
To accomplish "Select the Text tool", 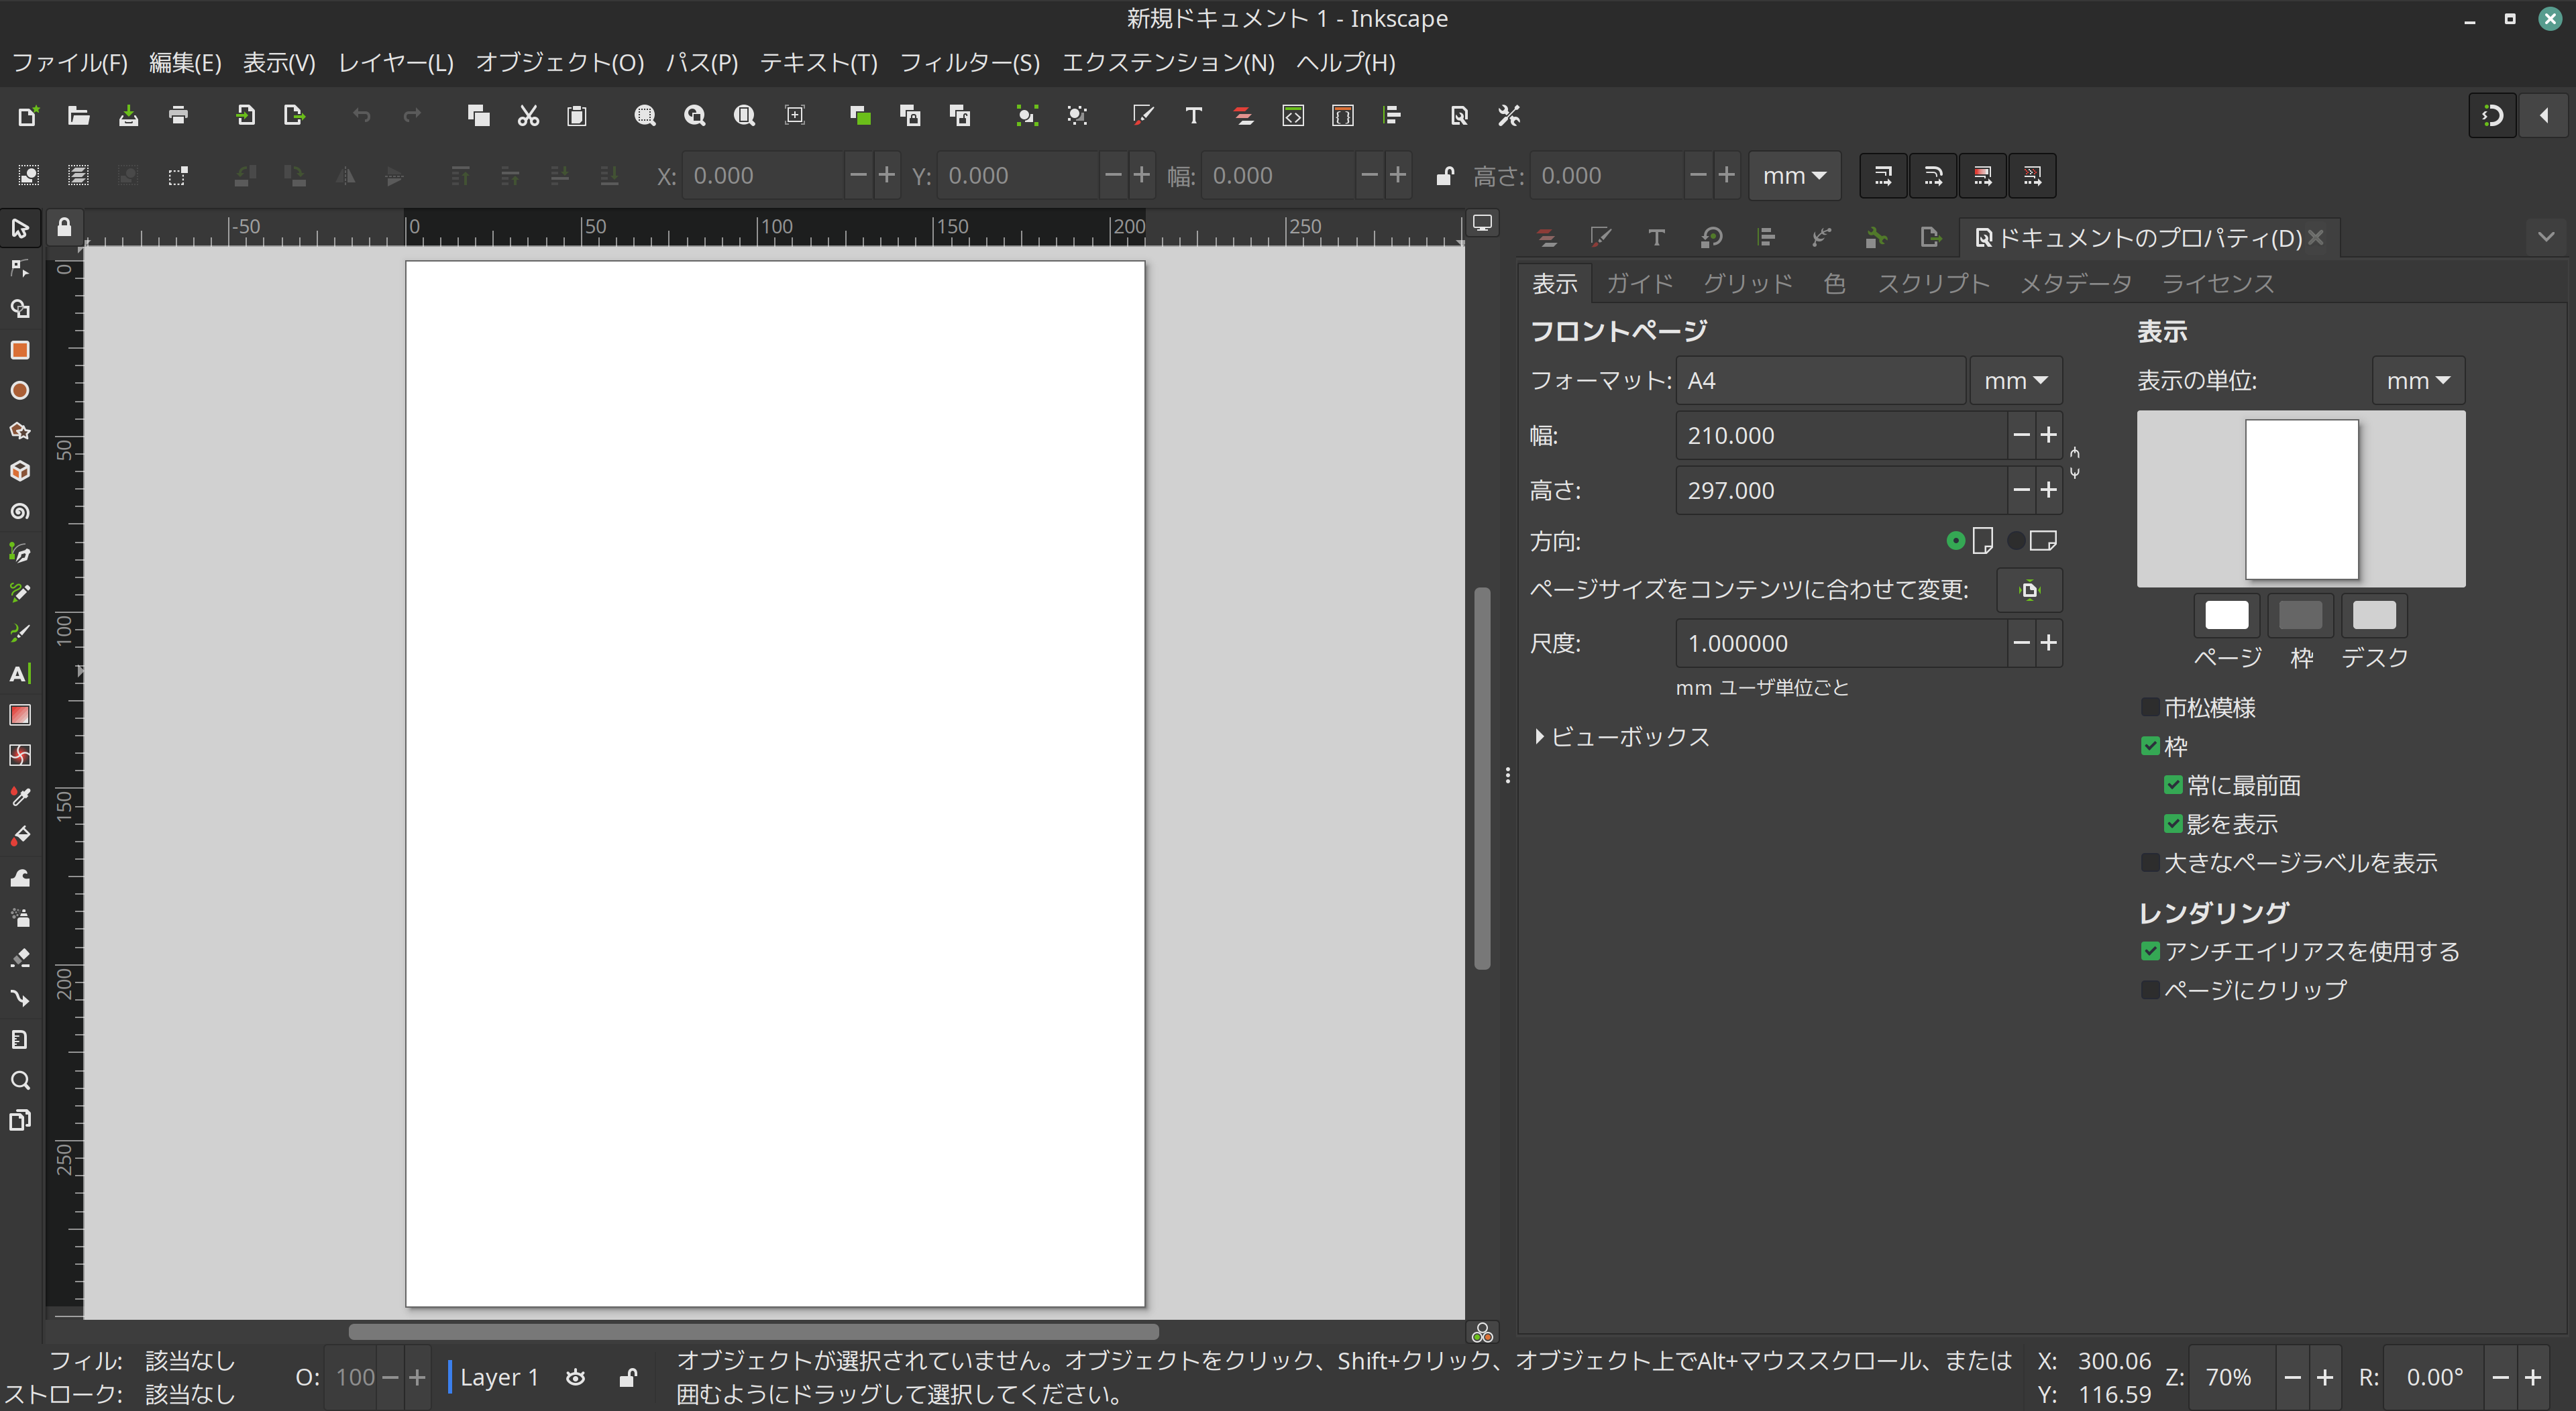I will [20, 673].
